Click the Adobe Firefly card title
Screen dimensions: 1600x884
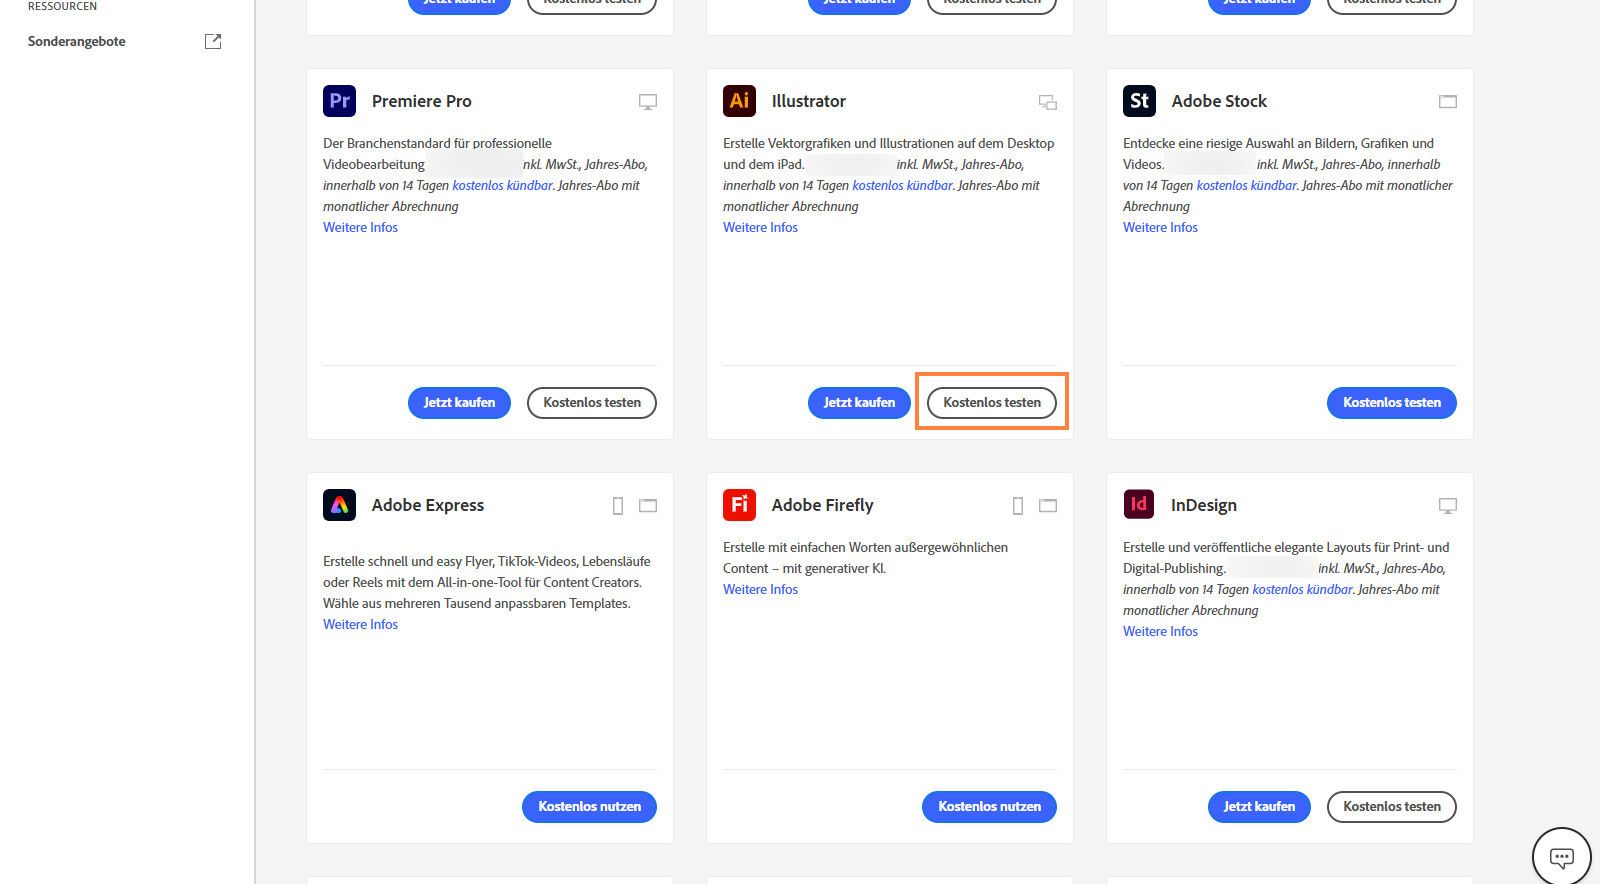tap(822, 505)
